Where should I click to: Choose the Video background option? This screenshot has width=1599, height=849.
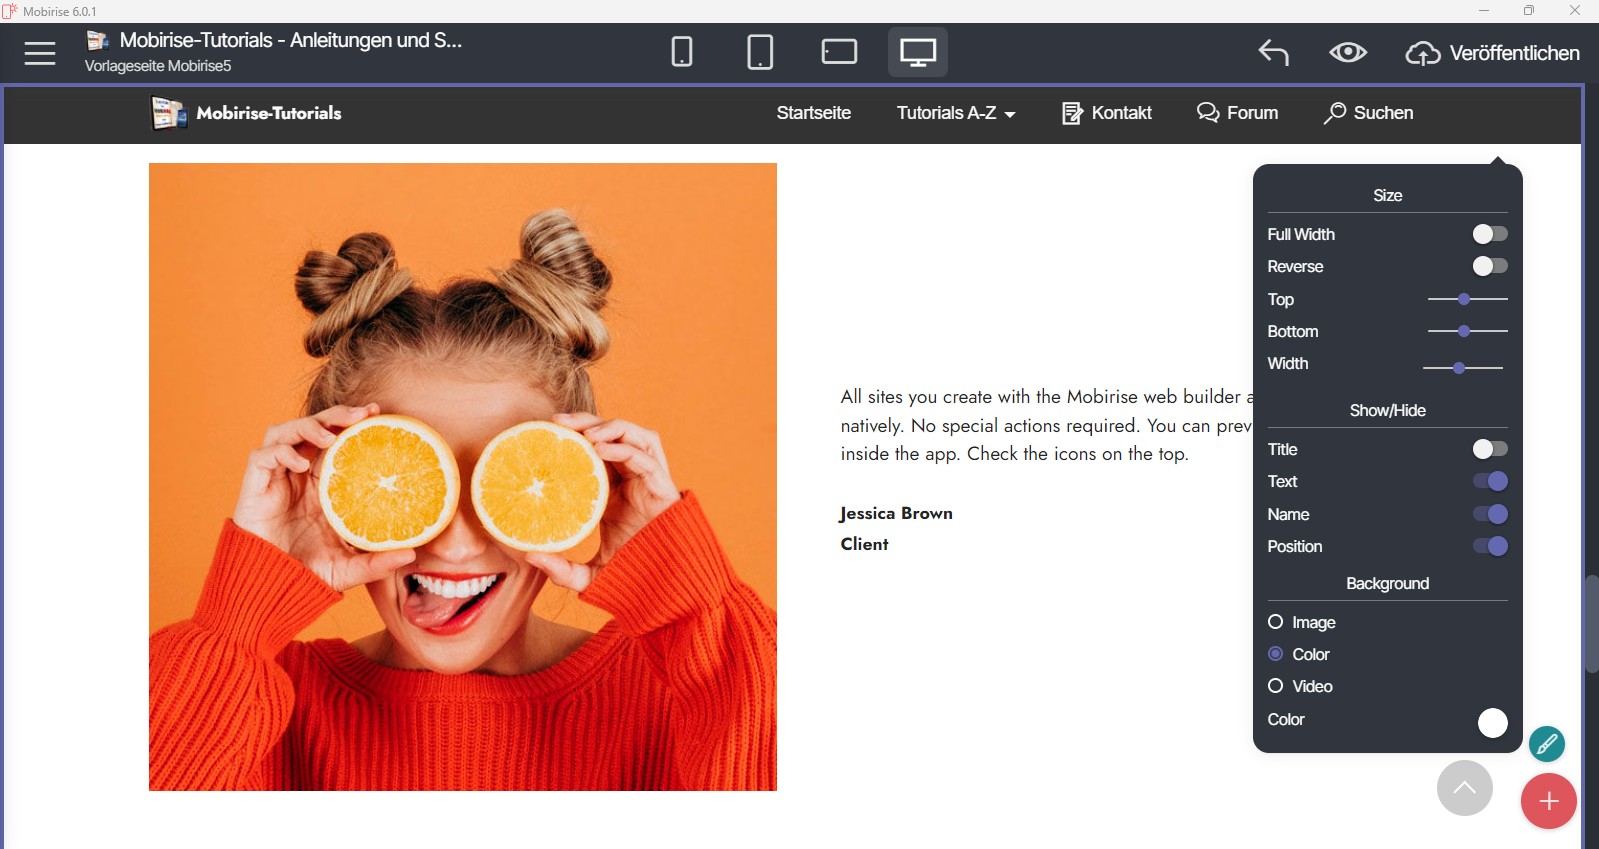(1276, 686)
